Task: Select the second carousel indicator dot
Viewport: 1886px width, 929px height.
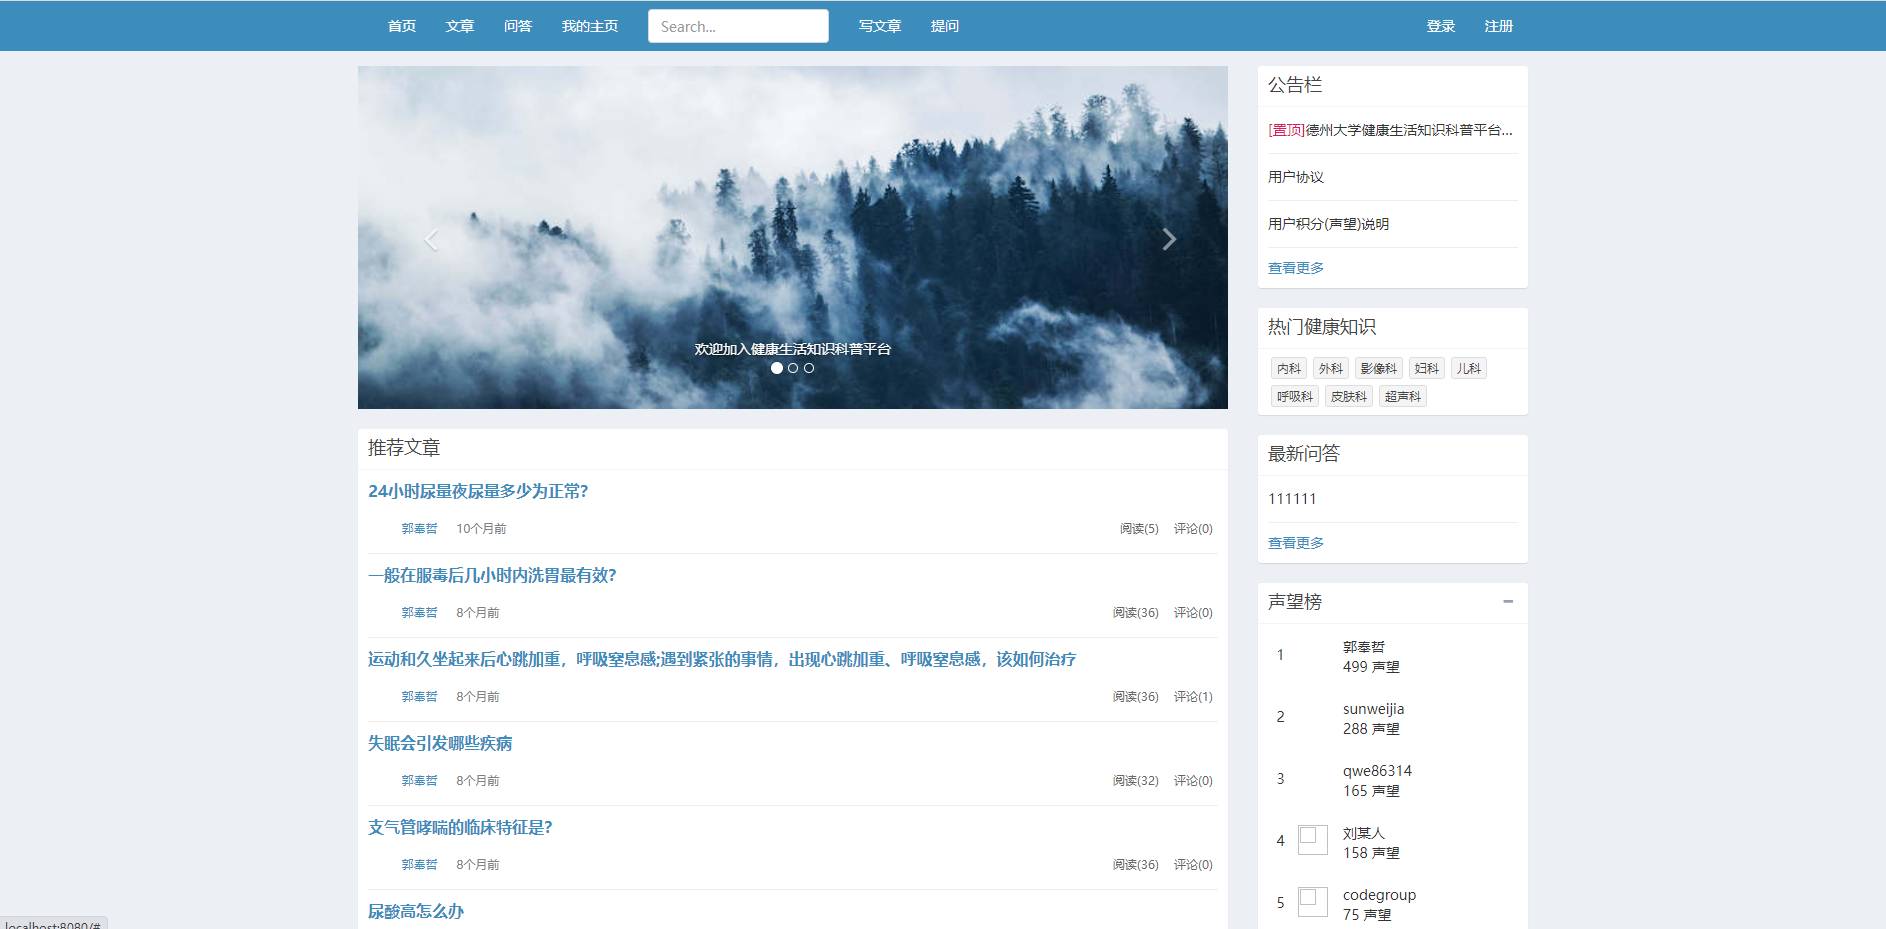Action: click(793, 368)
